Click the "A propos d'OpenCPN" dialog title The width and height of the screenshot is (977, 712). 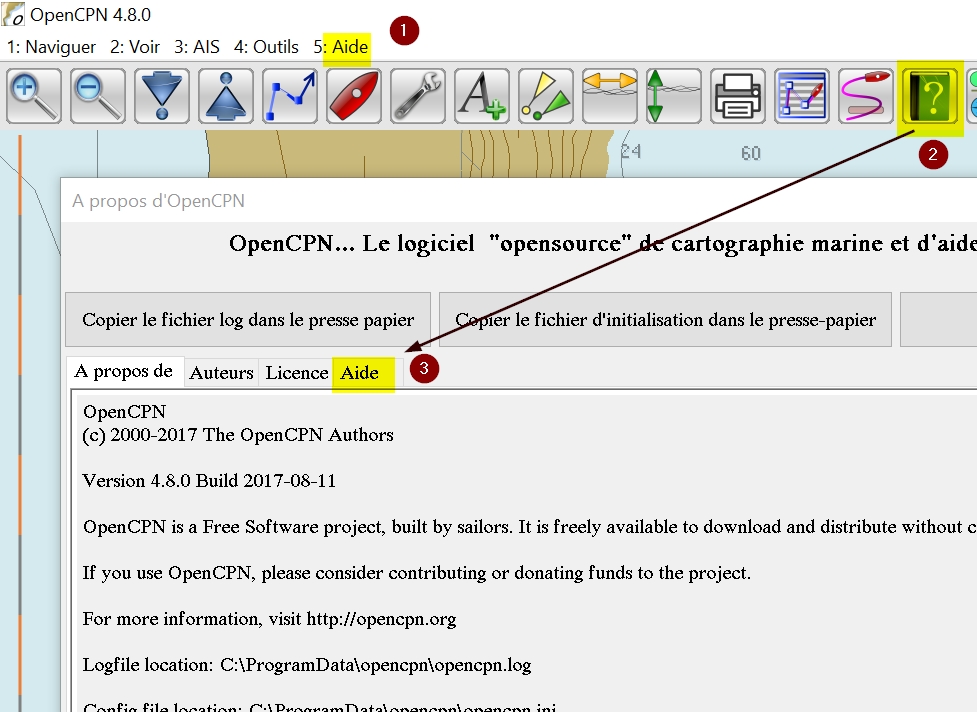pos(158,201)
